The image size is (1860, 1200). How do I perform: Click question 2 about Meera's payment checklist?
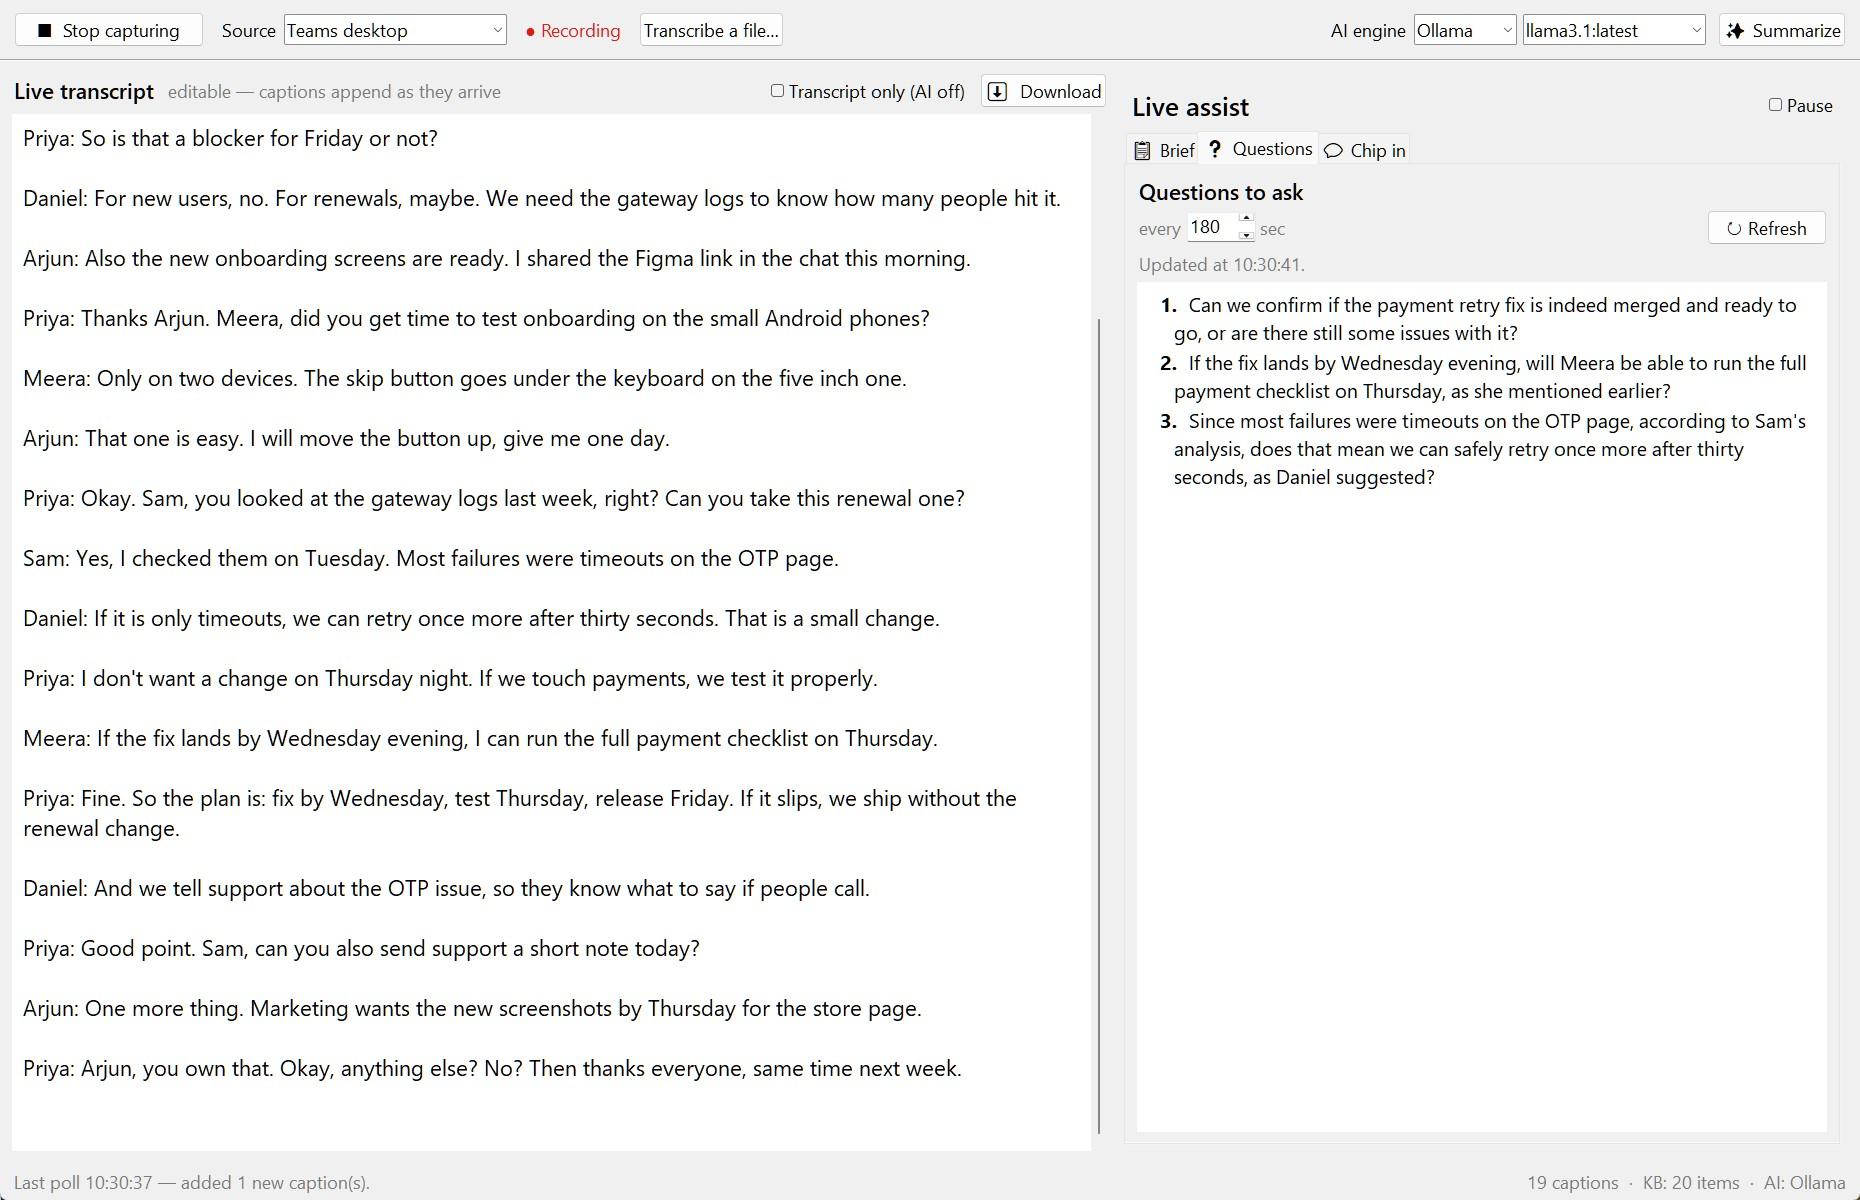1485,377
